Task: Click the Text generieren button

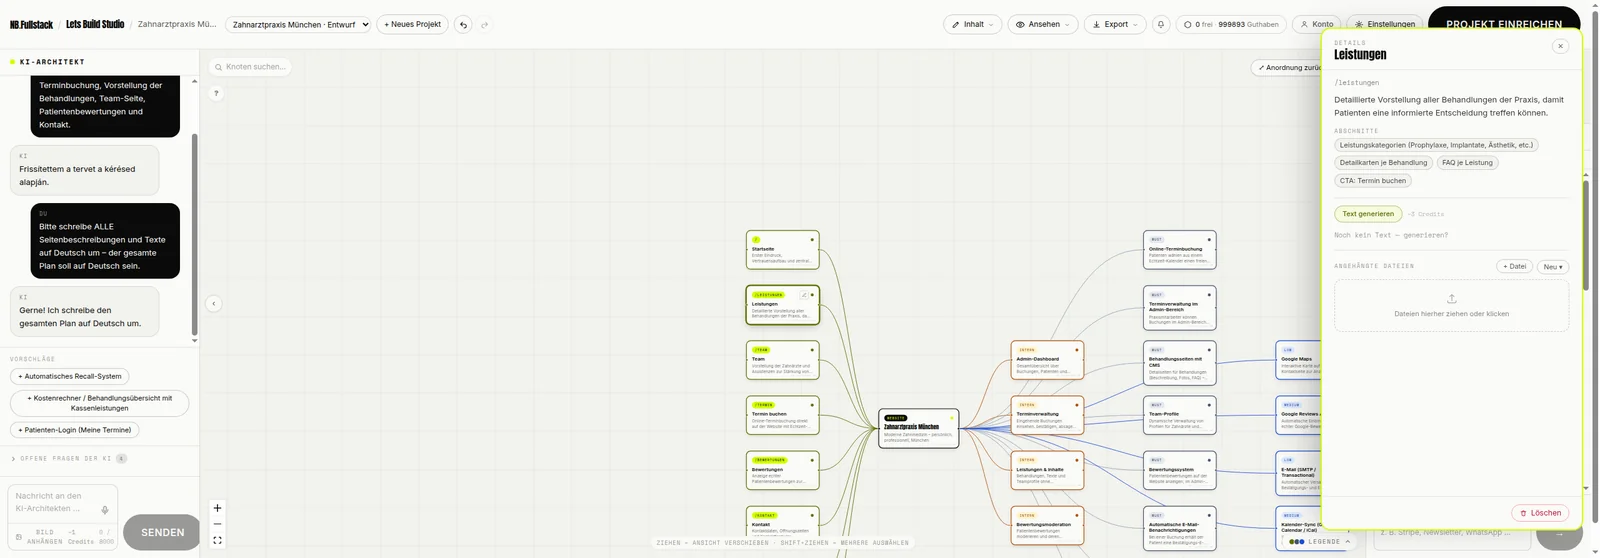Action: [x=1368, y=214]
